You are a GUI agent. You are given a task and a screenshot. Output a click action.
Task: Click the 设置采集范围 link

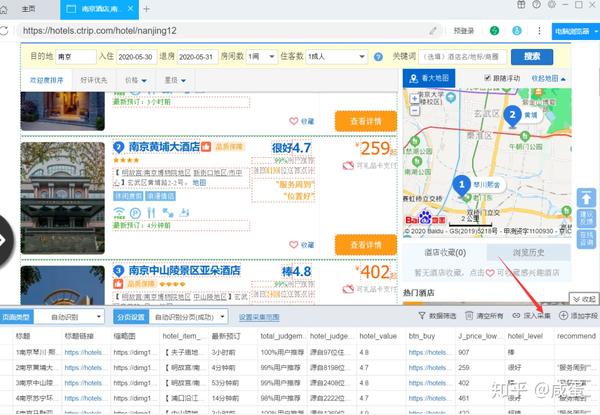point(259,317)
